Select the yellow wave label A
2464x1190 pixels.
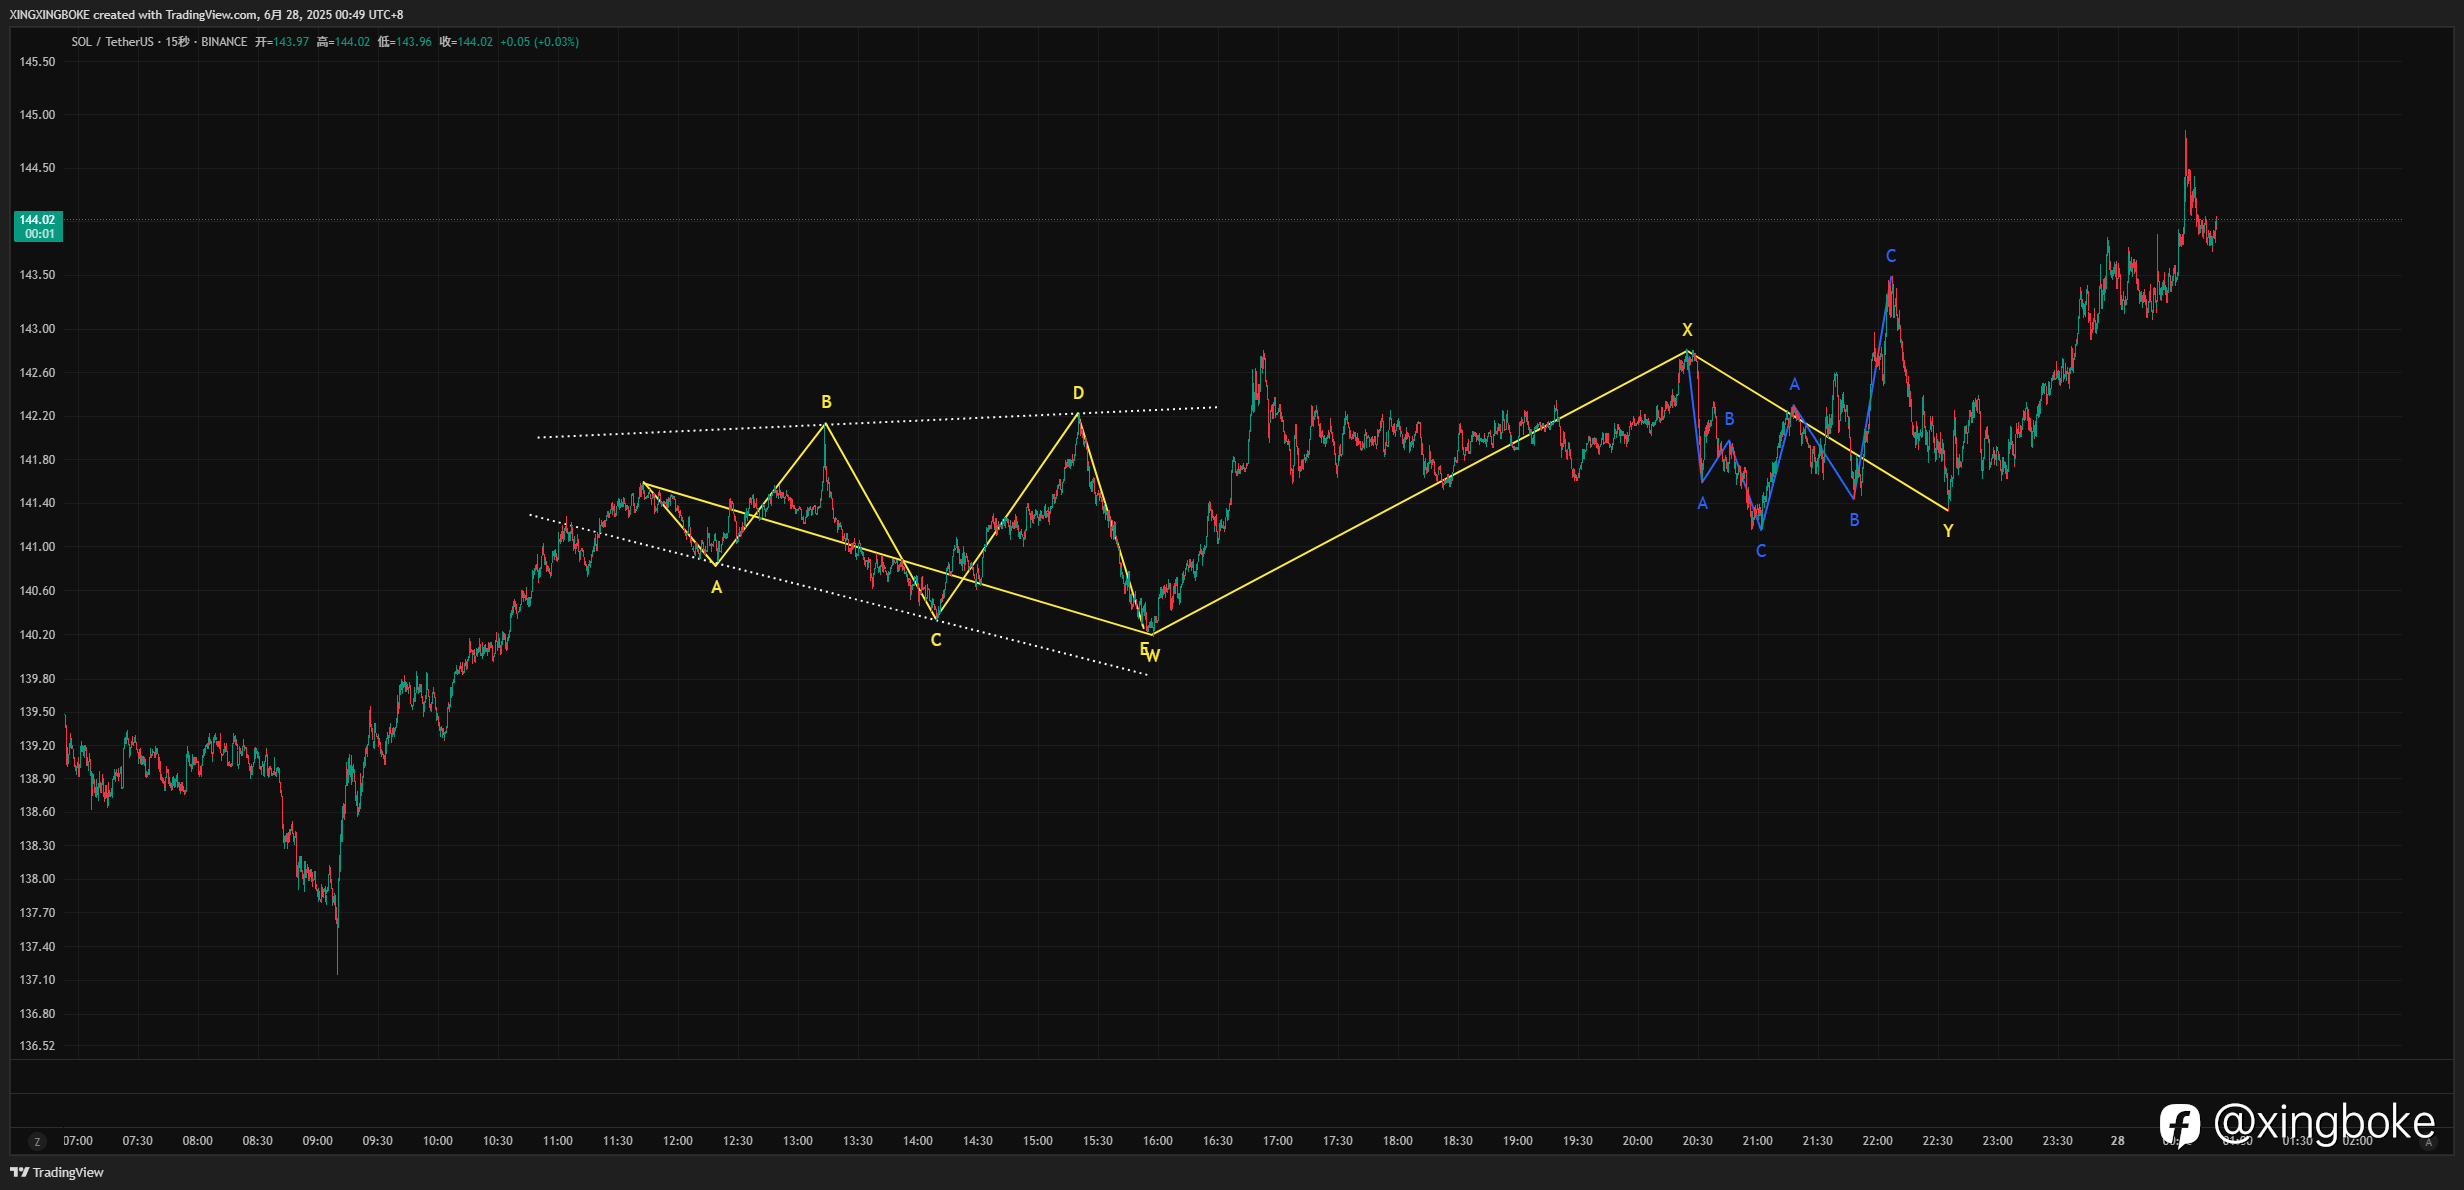716,588
